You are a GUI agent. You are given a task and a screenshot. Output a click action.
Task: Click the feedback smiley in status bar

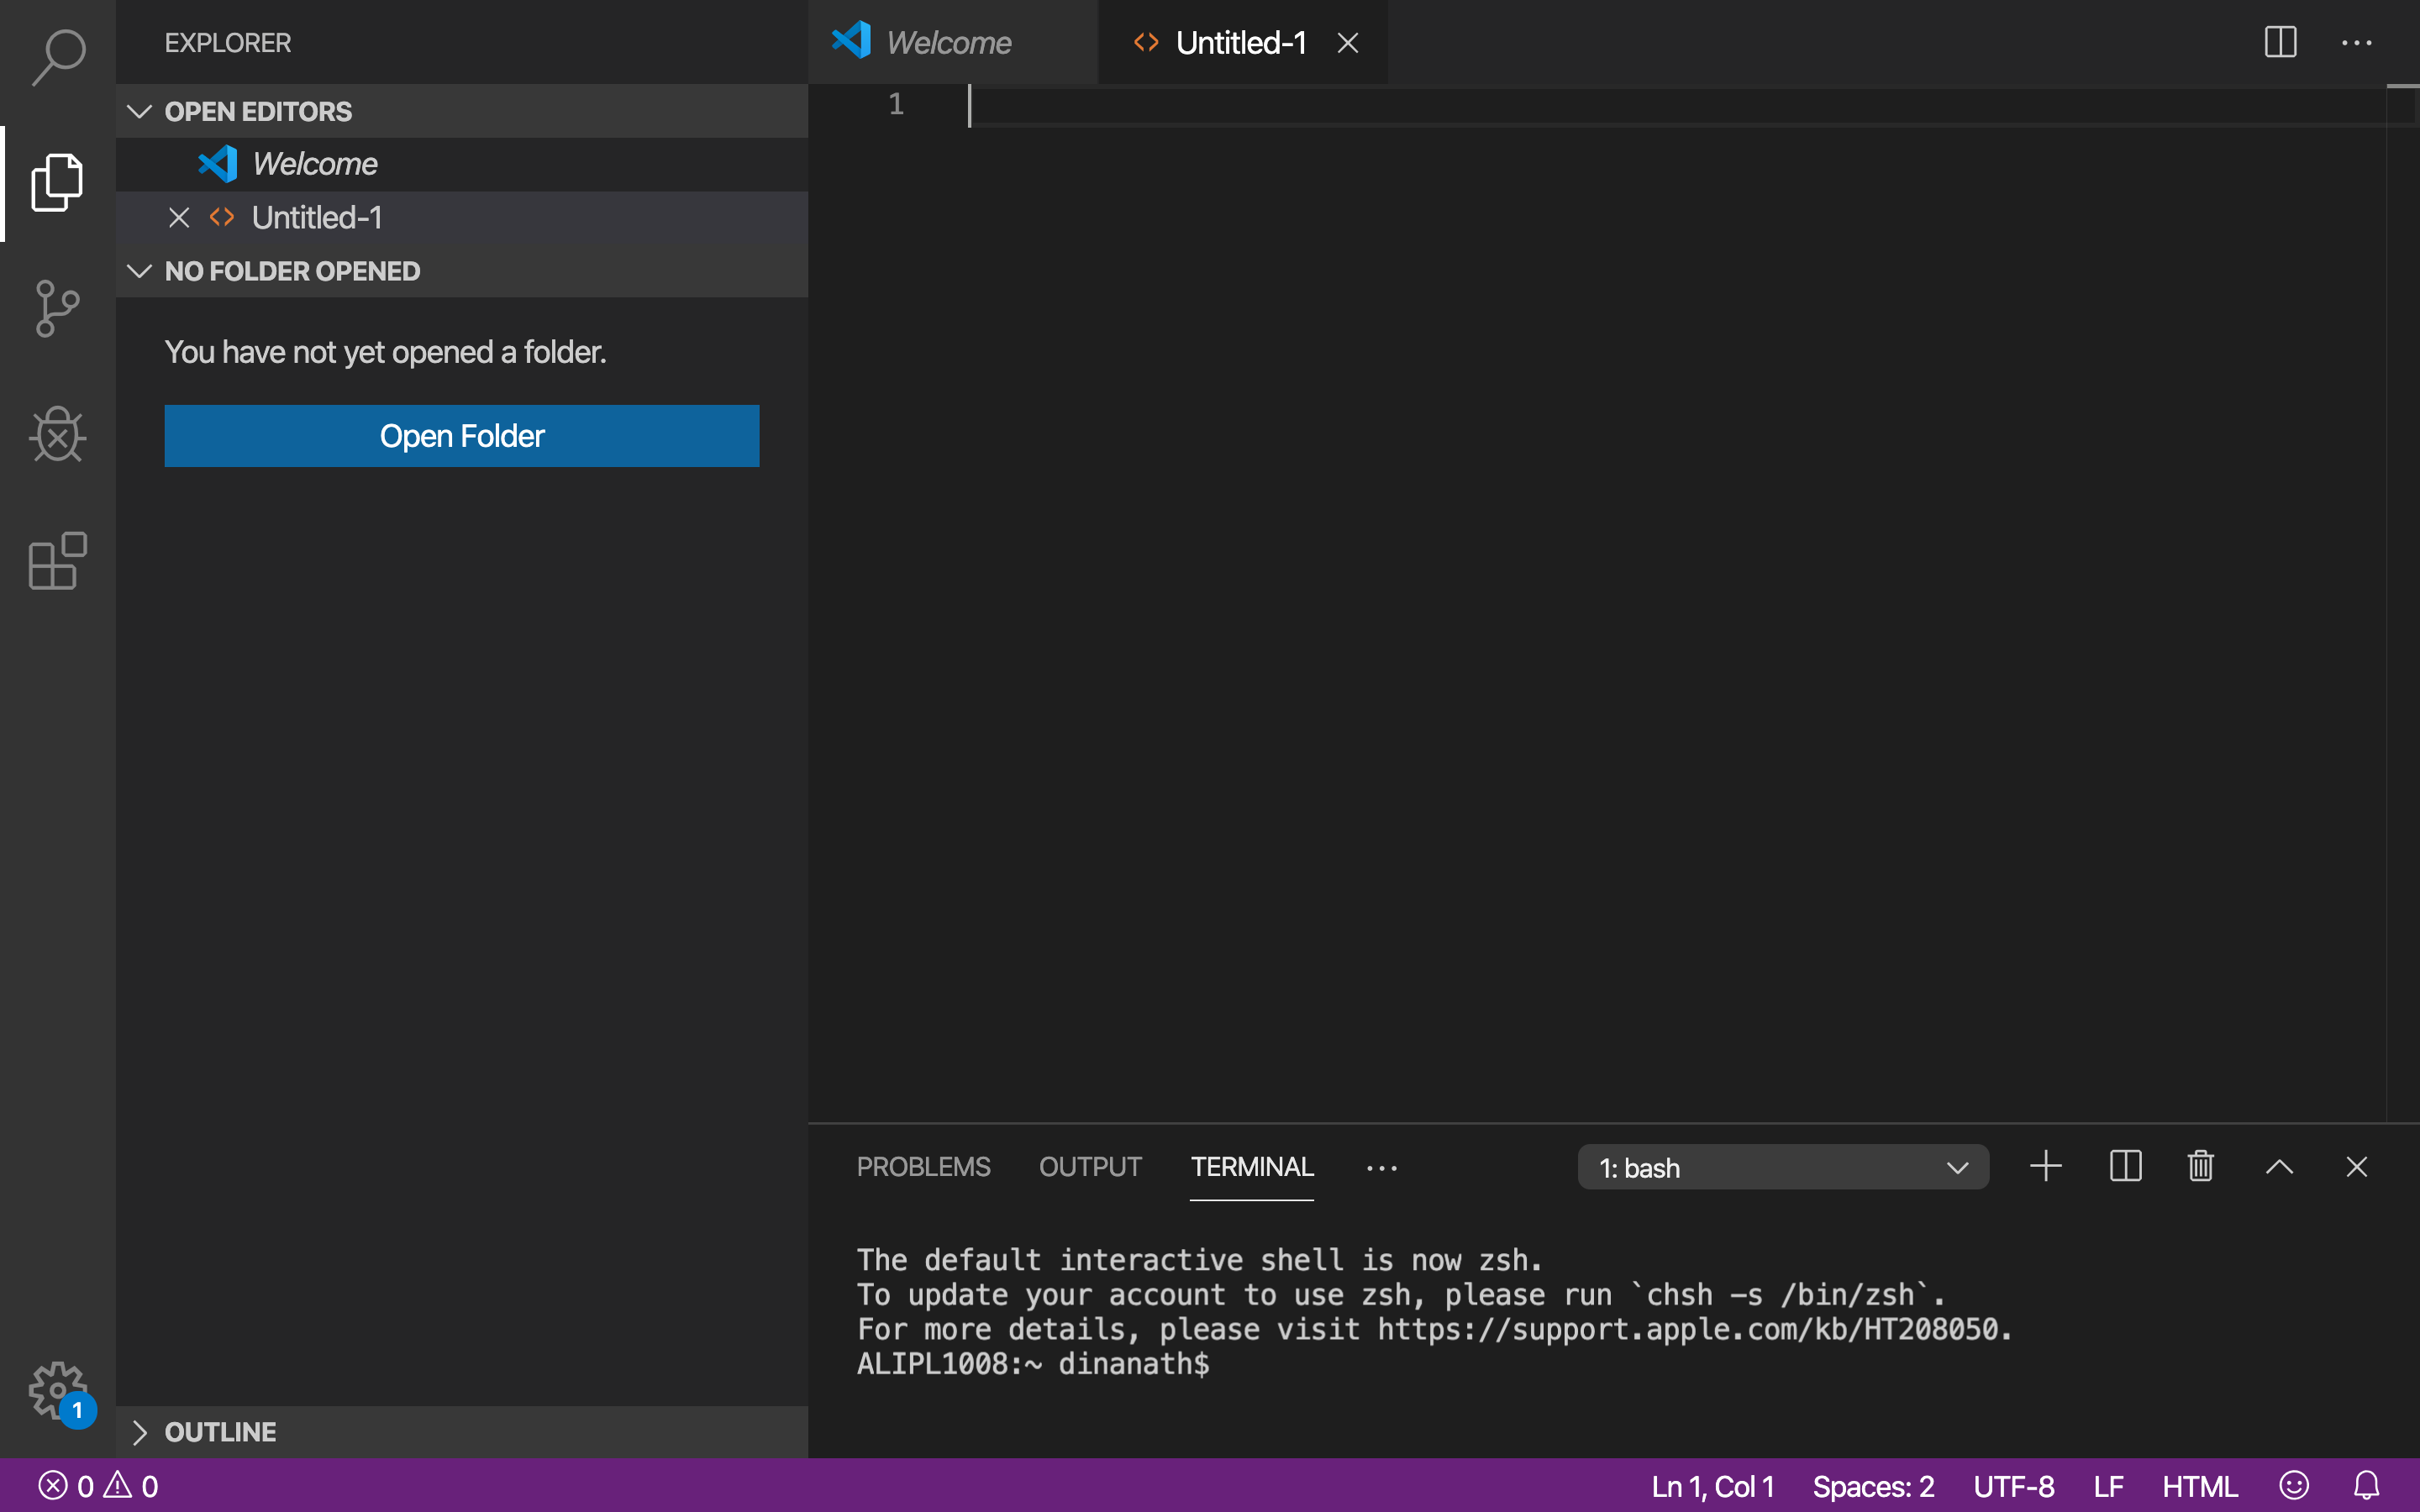pos(2294,1486)
